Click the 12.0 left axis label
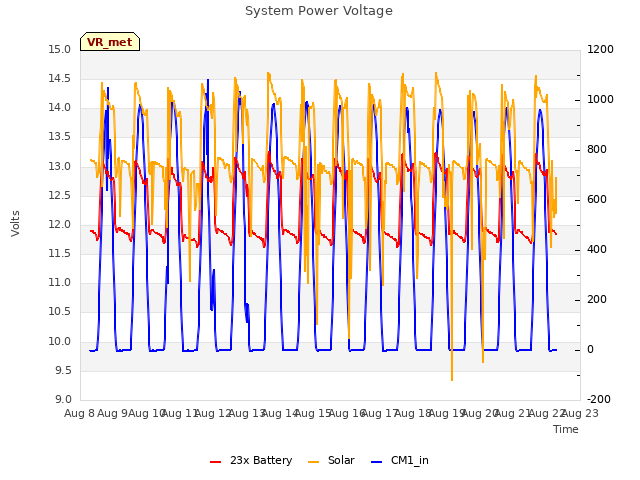The height and width of the screenshot is (480, 640). (x=60, y=225)
